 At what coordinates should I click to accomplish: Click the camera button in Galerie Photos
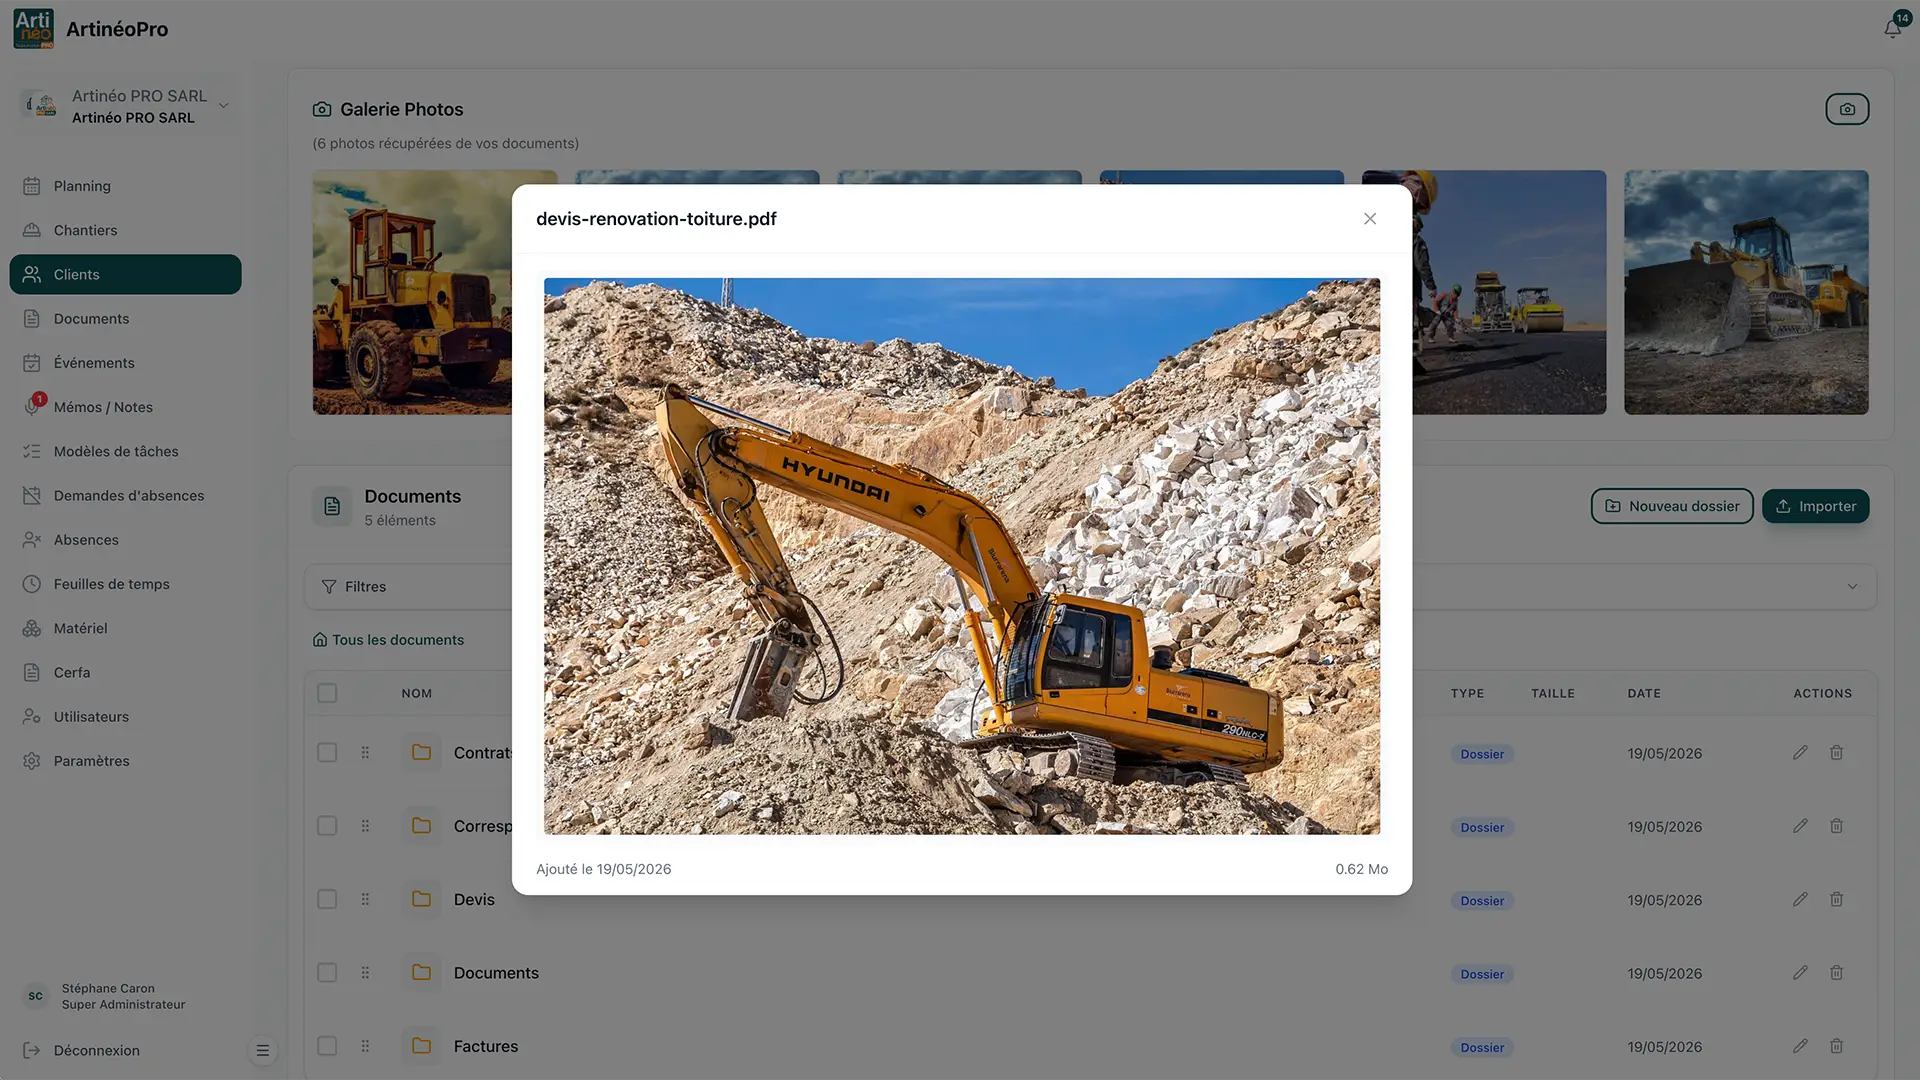tap(1847, 109)
